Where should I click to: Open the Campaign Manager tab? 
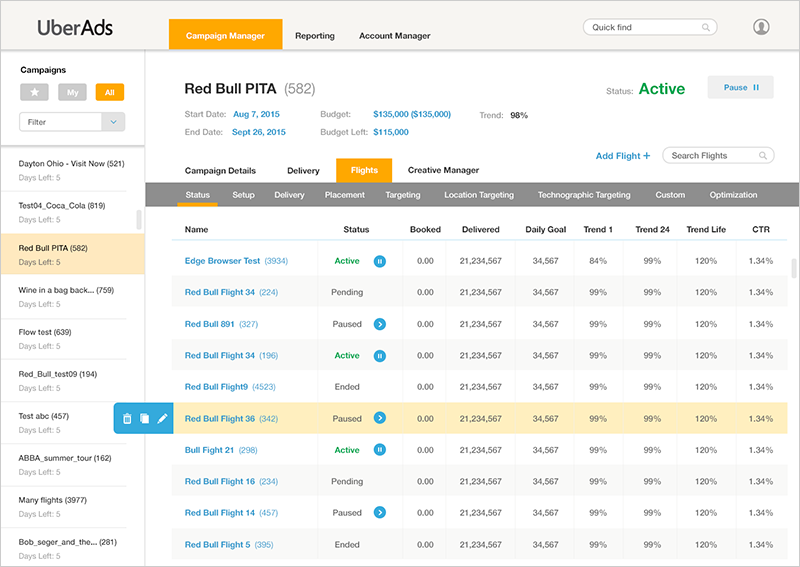point(226,34)
